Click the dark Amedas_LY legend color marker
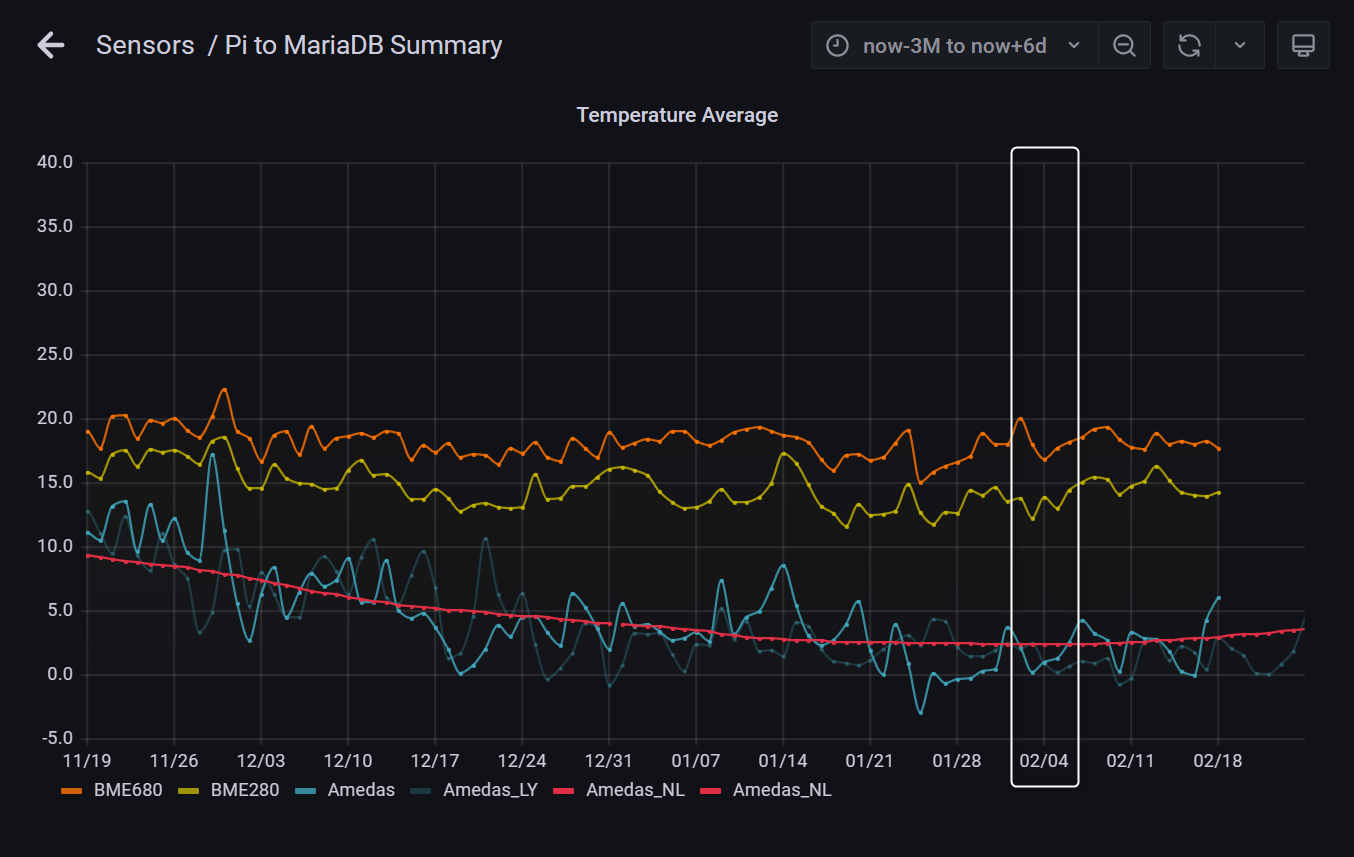Screen dimensions: 1354x857 [423, 790]
